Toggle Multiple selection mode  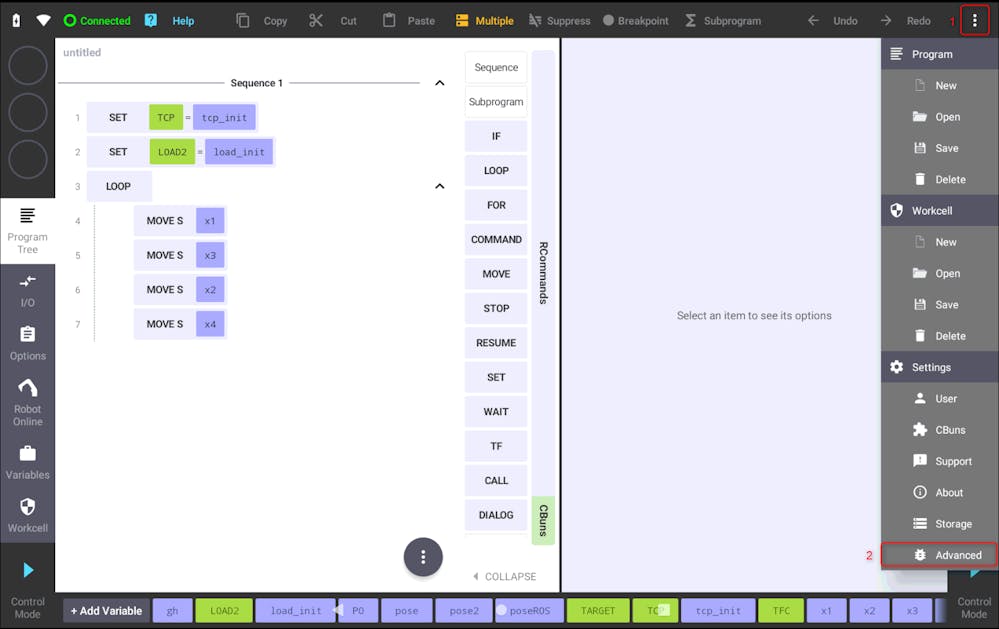point(484,20)
